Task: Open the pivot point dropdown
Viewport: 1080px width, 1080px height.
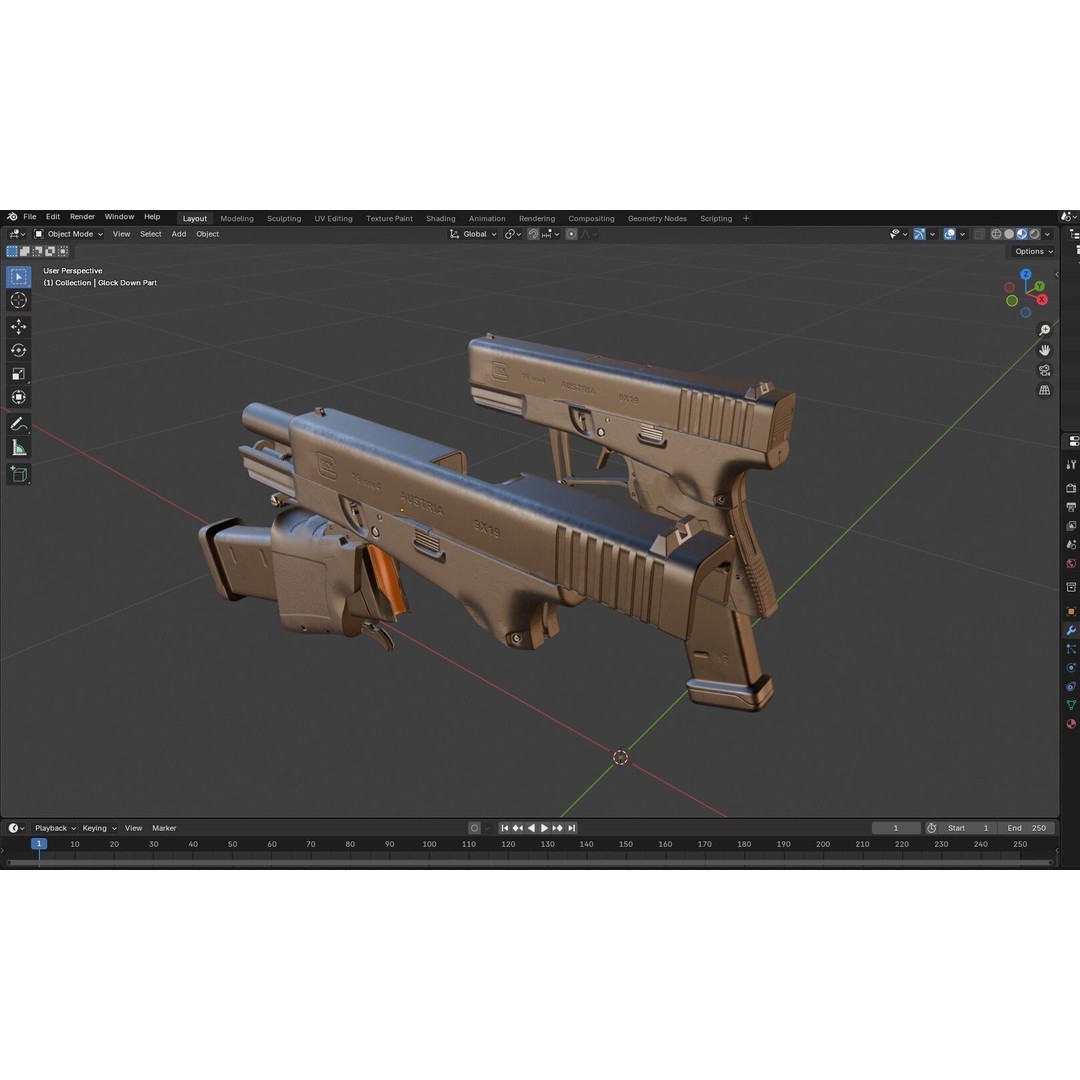Action: click(512, 234)
